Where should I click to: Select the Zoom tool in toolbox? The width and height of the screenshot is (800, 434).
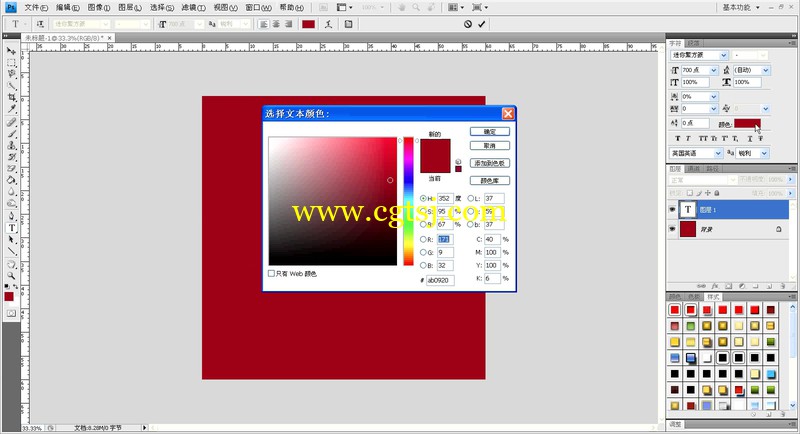(x=11, y=276)
